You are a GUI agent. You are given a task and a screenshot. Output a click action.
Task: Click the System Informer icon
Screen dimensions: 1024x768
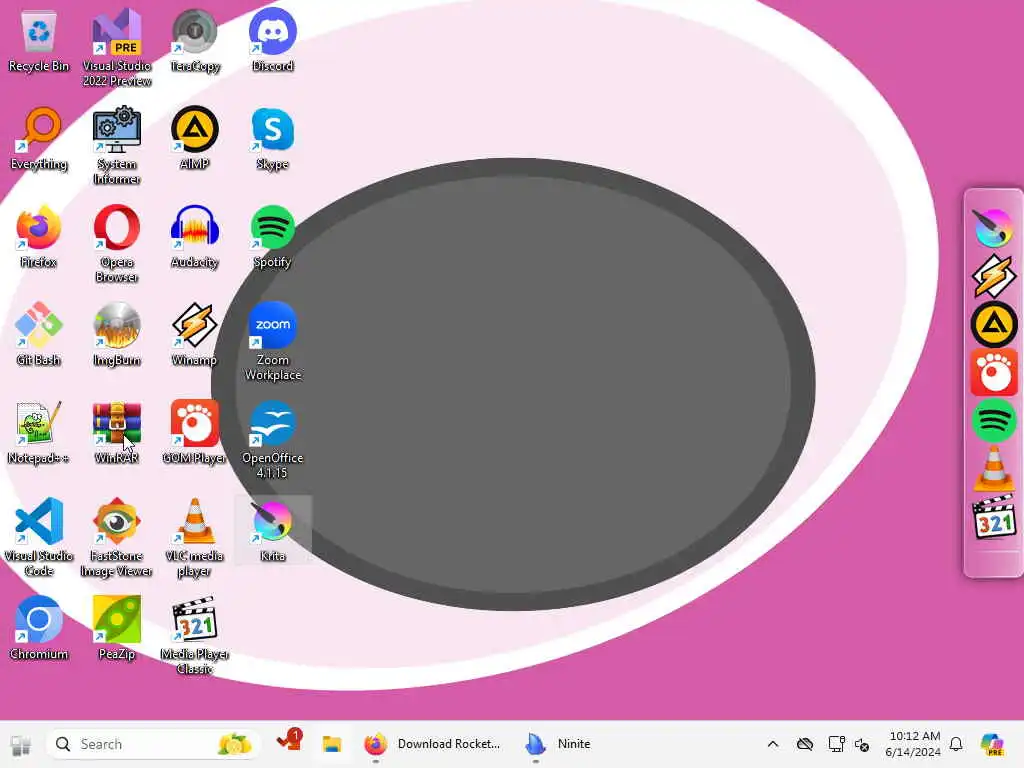117,146
